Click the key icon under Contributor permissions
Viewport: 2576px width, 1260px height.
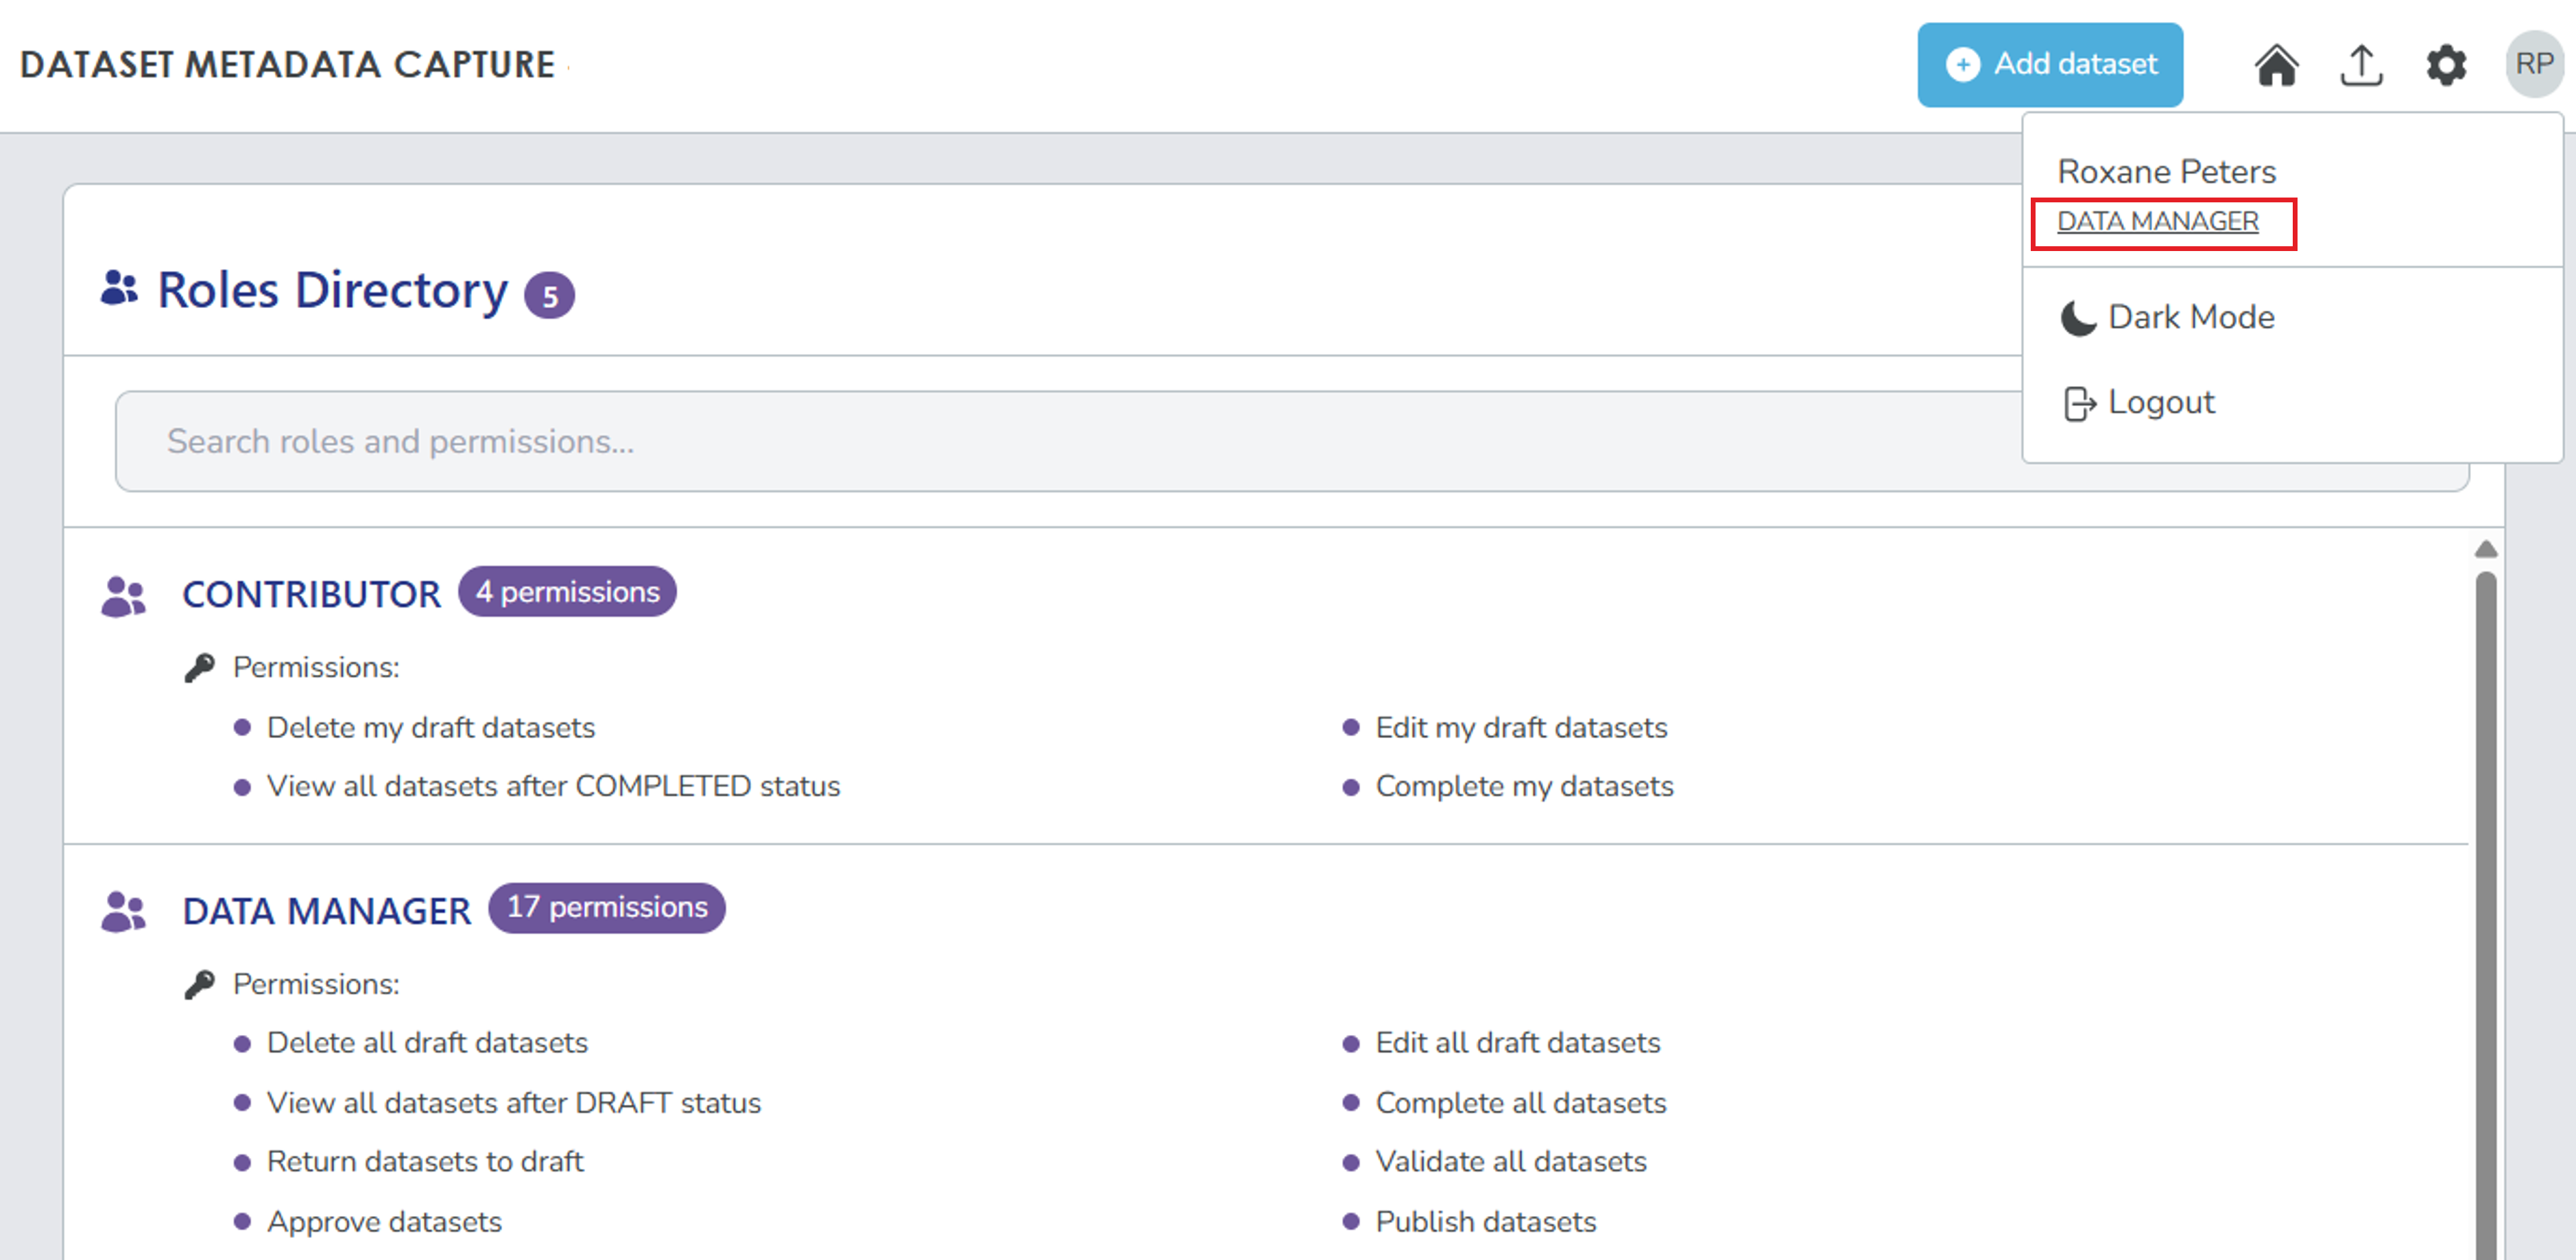click(199, 667)
